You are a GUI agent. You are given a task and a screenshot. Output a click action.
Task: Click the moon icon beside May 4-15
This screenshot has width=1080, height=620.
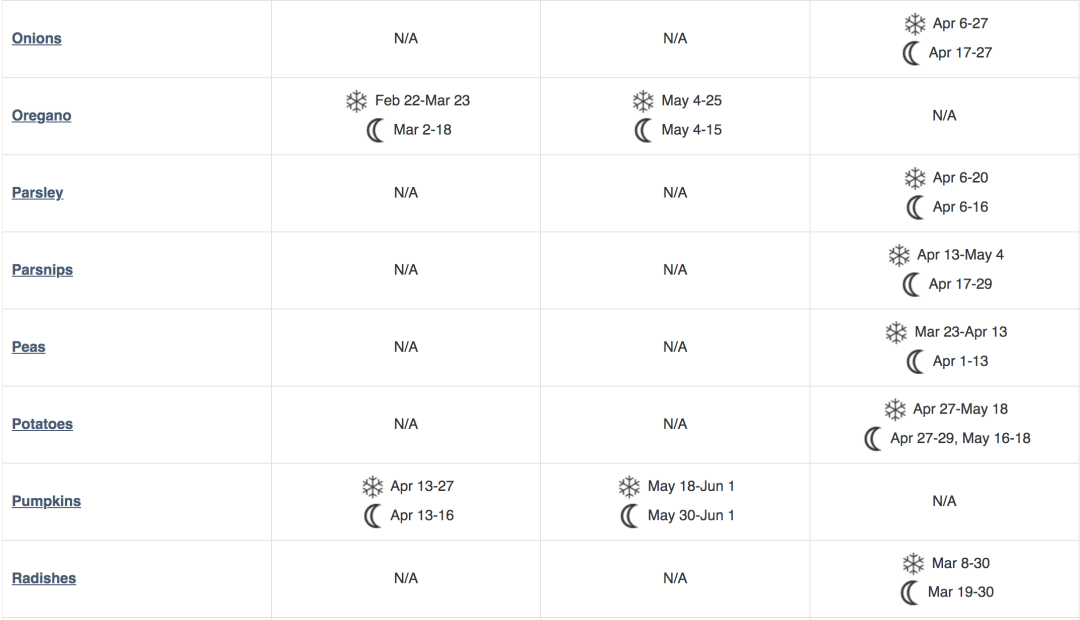[x=643, y=130]
